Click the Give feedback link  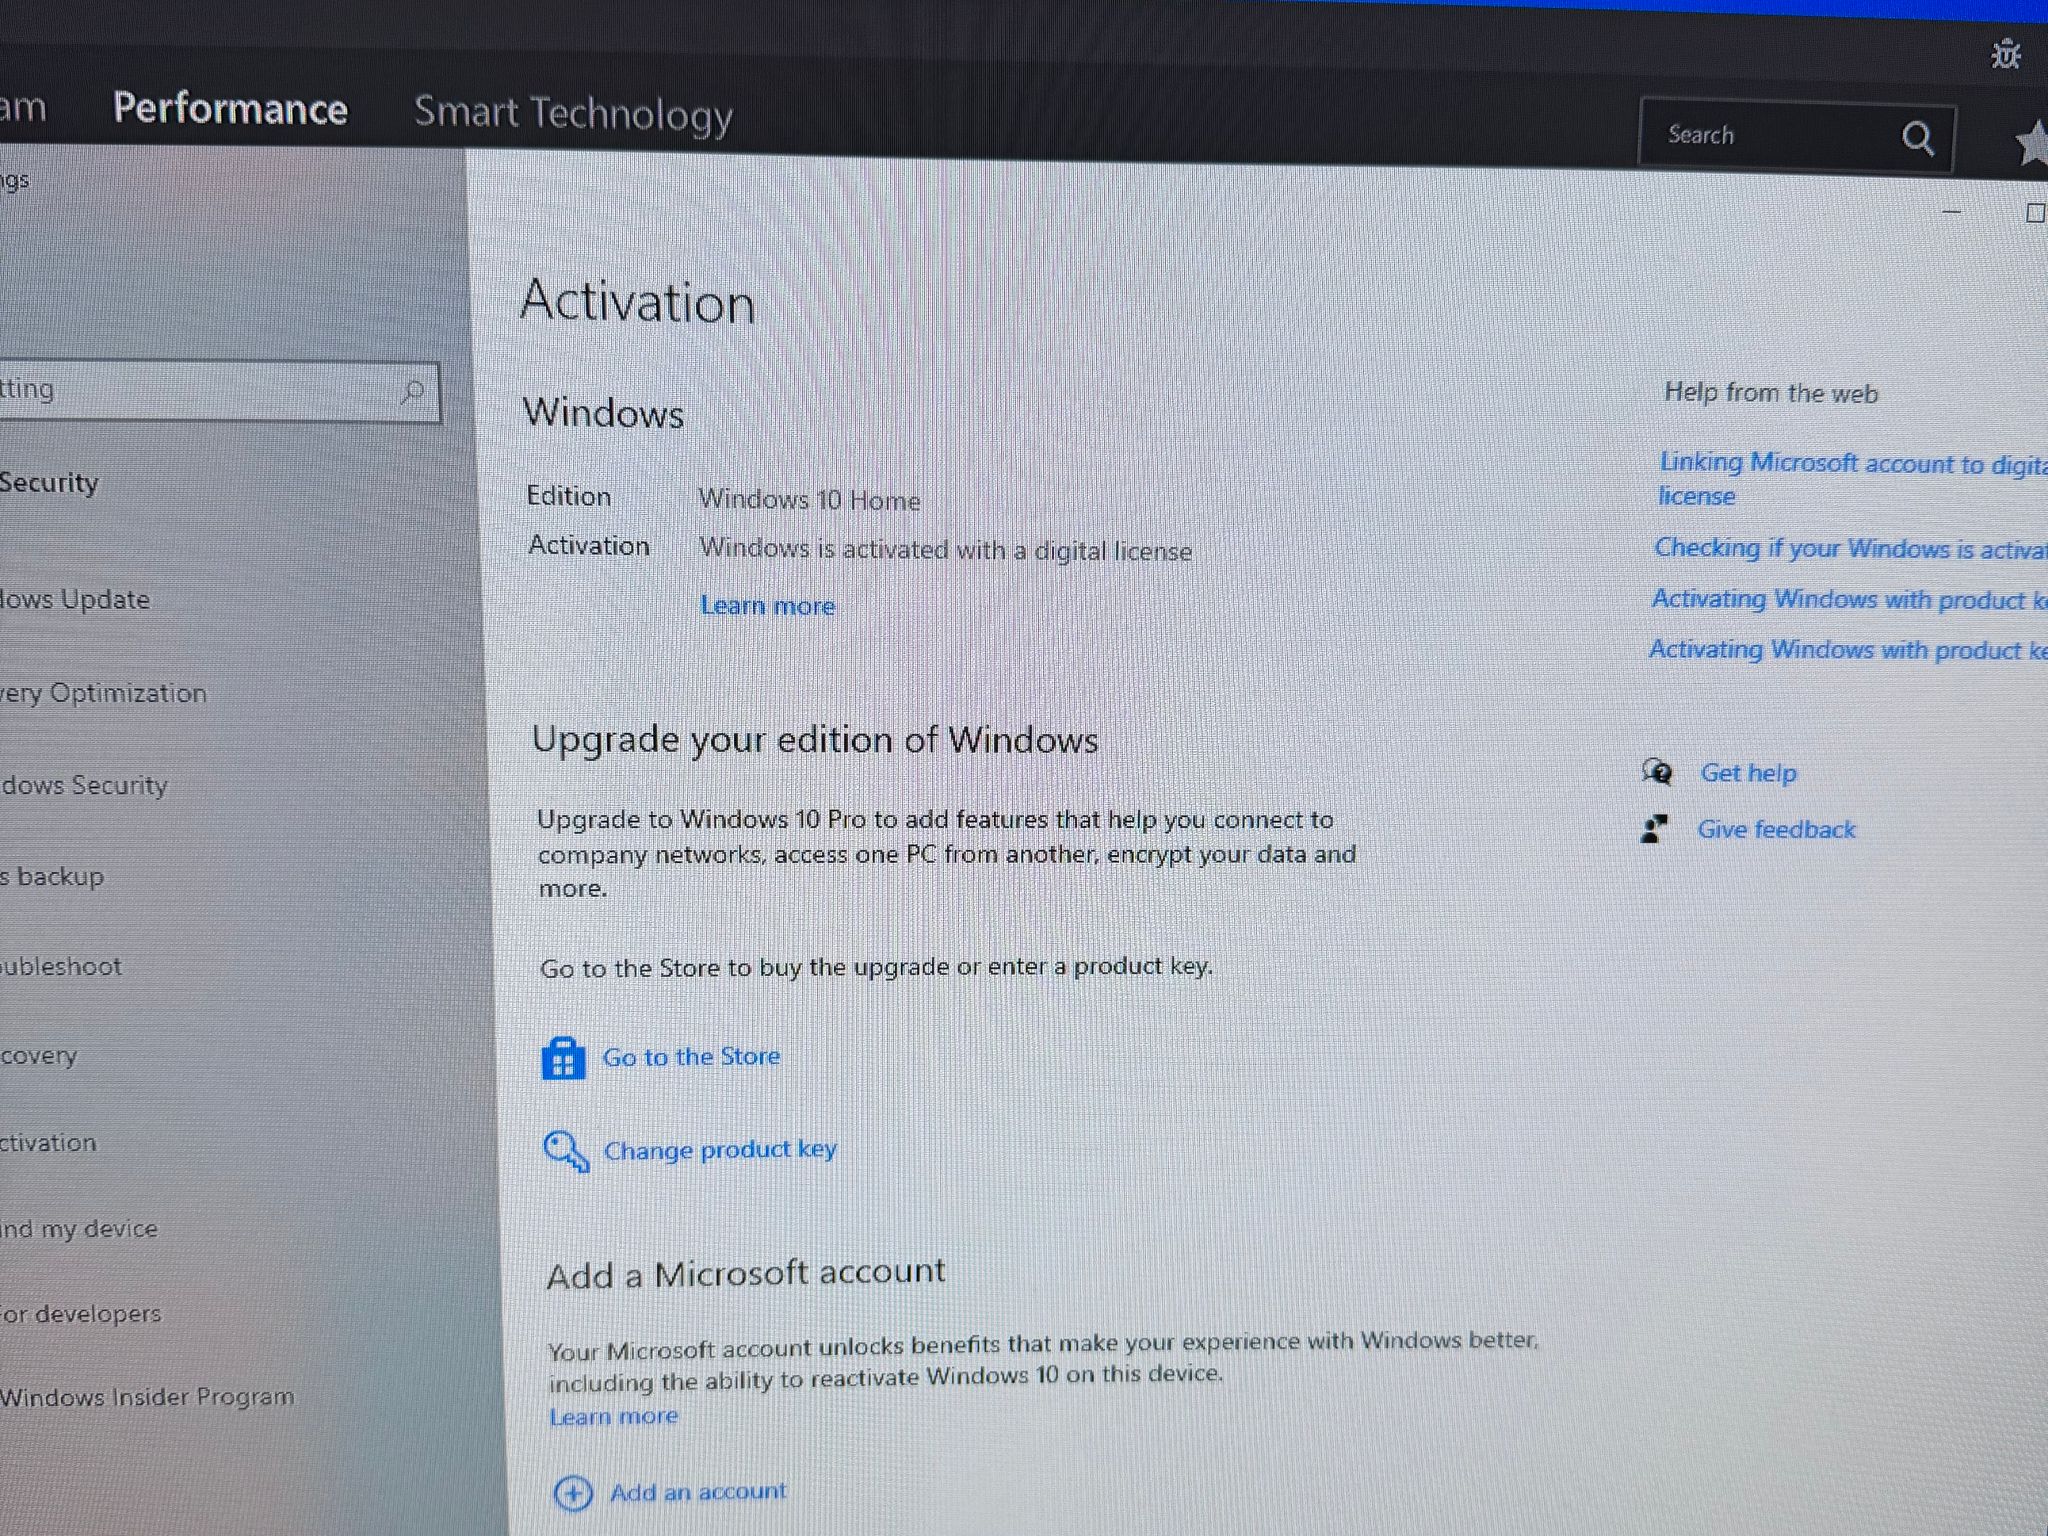(x=1776, y=829)
